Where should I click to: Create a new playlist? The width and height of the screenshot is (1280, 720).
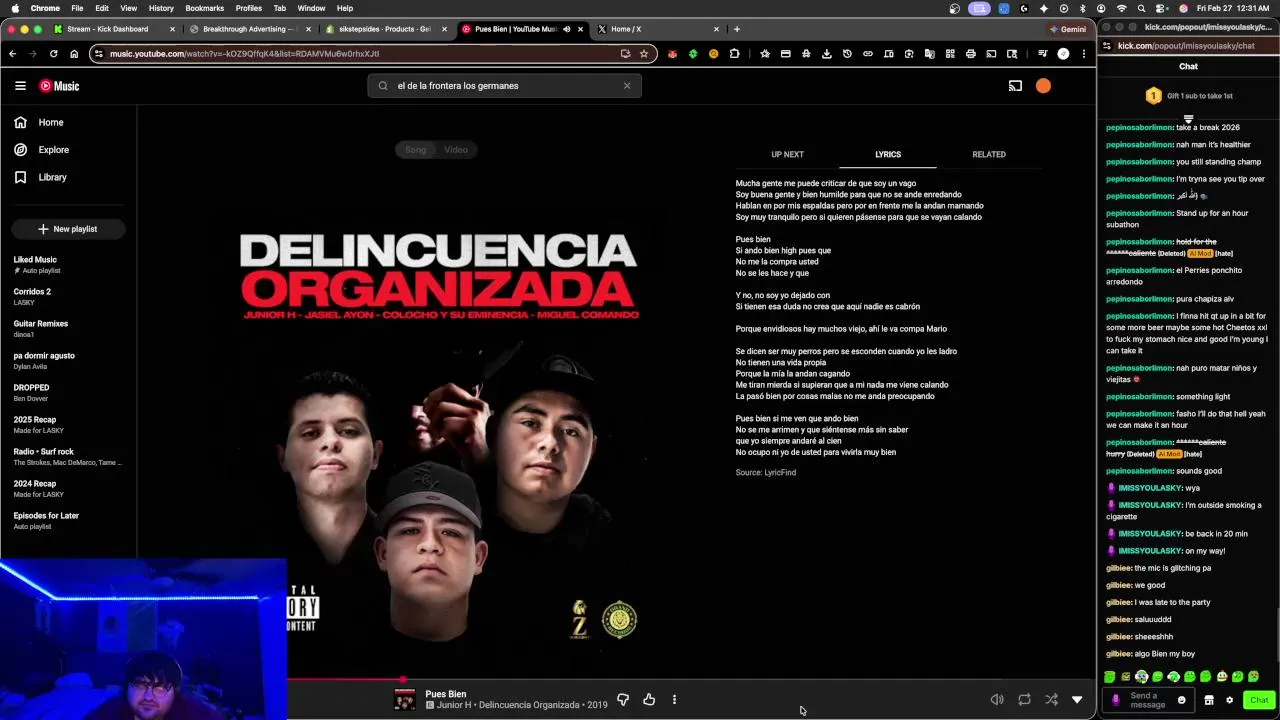68,229
